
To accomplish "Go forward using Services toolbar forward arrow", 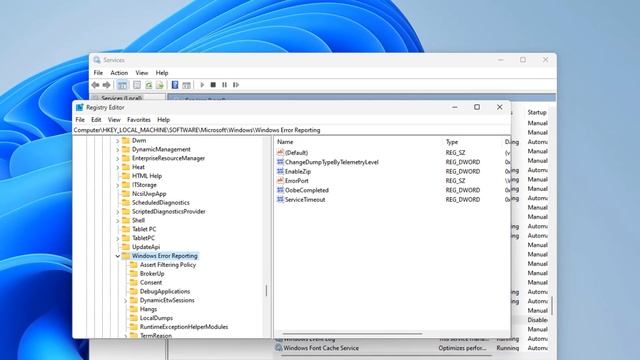I will point(107,85).
